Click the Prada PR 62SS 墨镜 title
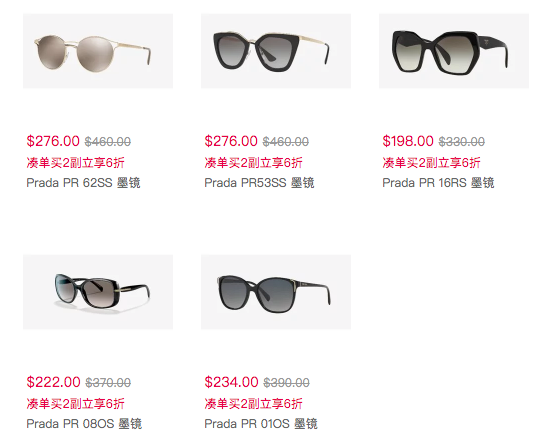 tap(83, 183)
